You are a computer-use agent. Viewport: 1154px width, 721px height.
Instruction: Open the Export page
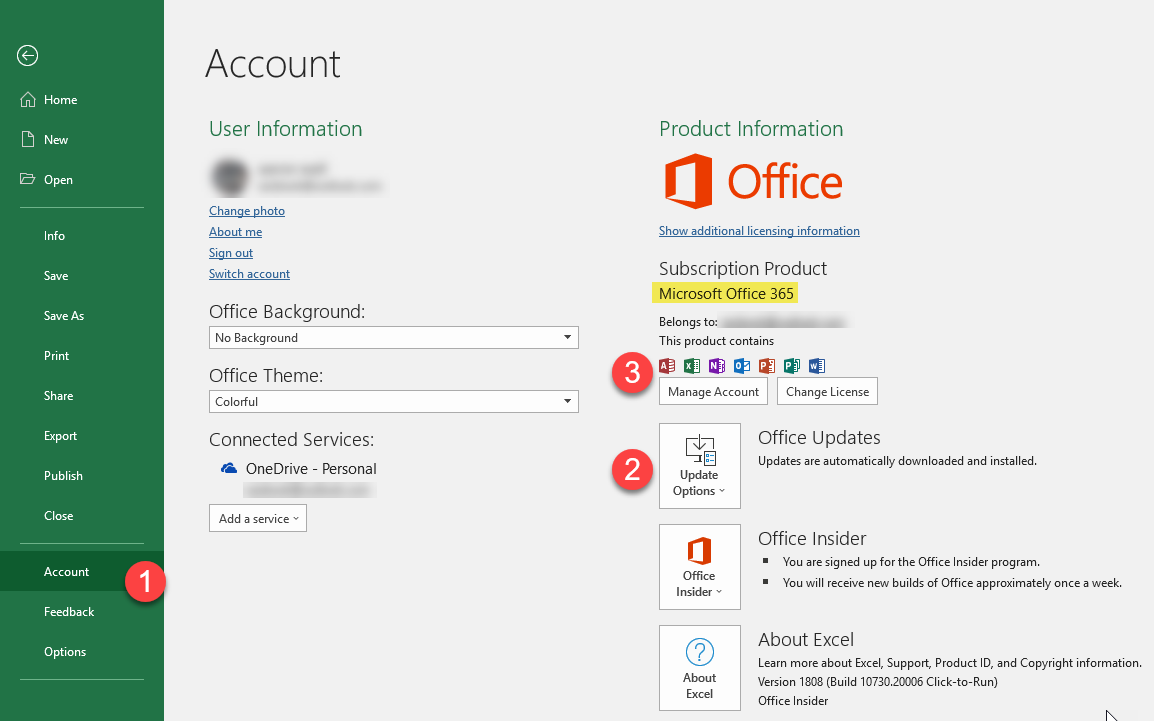pyautogui.click(x=82, y=436)
